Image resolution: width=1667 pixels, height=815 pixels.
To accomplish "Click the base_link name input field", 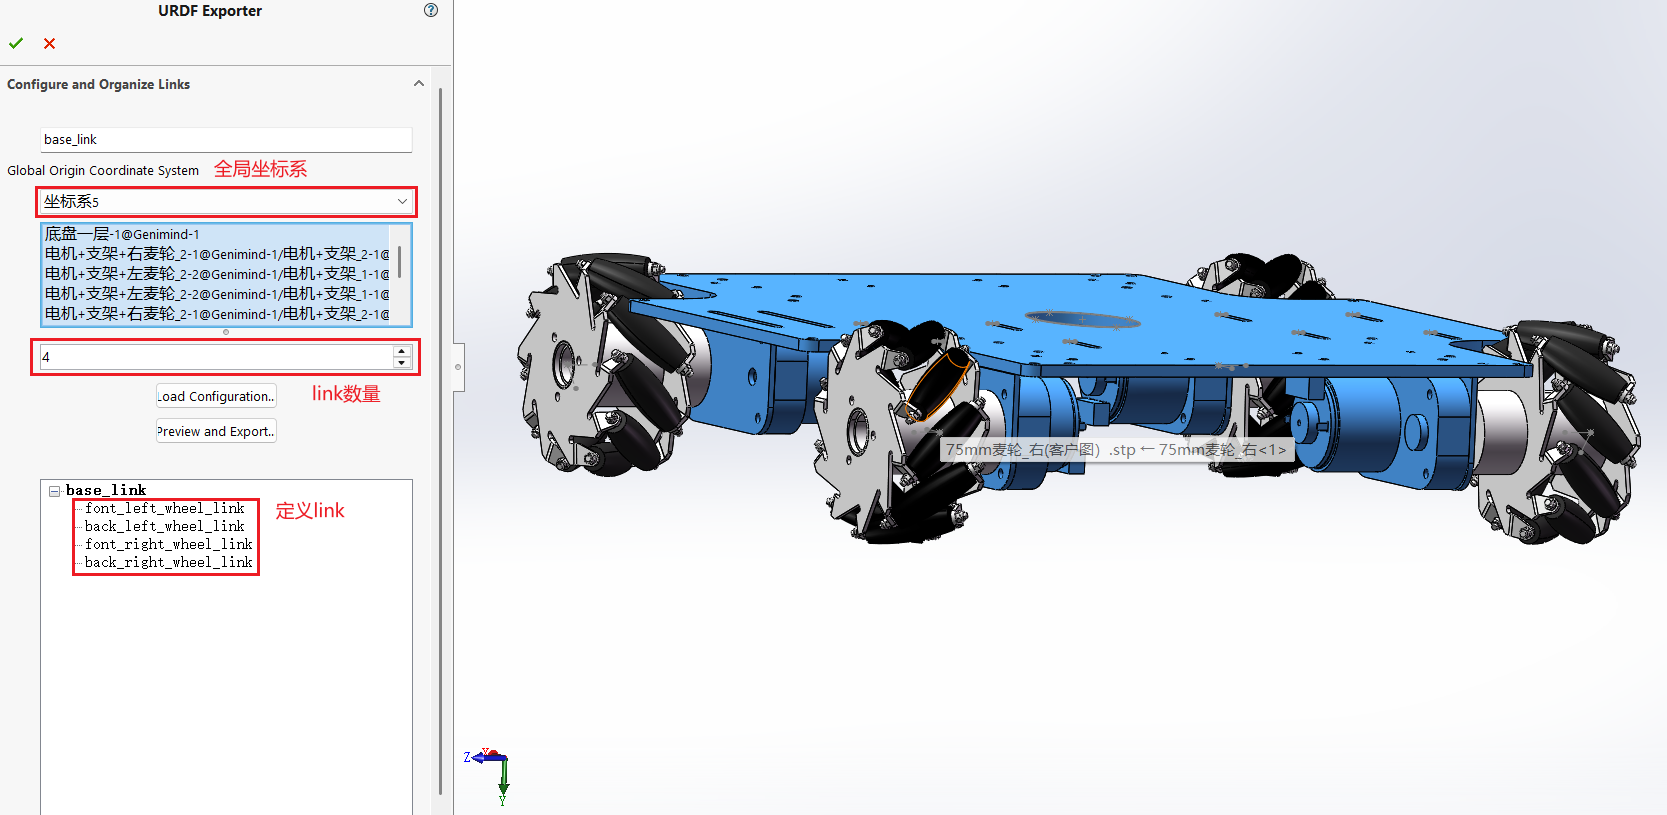I will click(x=225, y=140).
